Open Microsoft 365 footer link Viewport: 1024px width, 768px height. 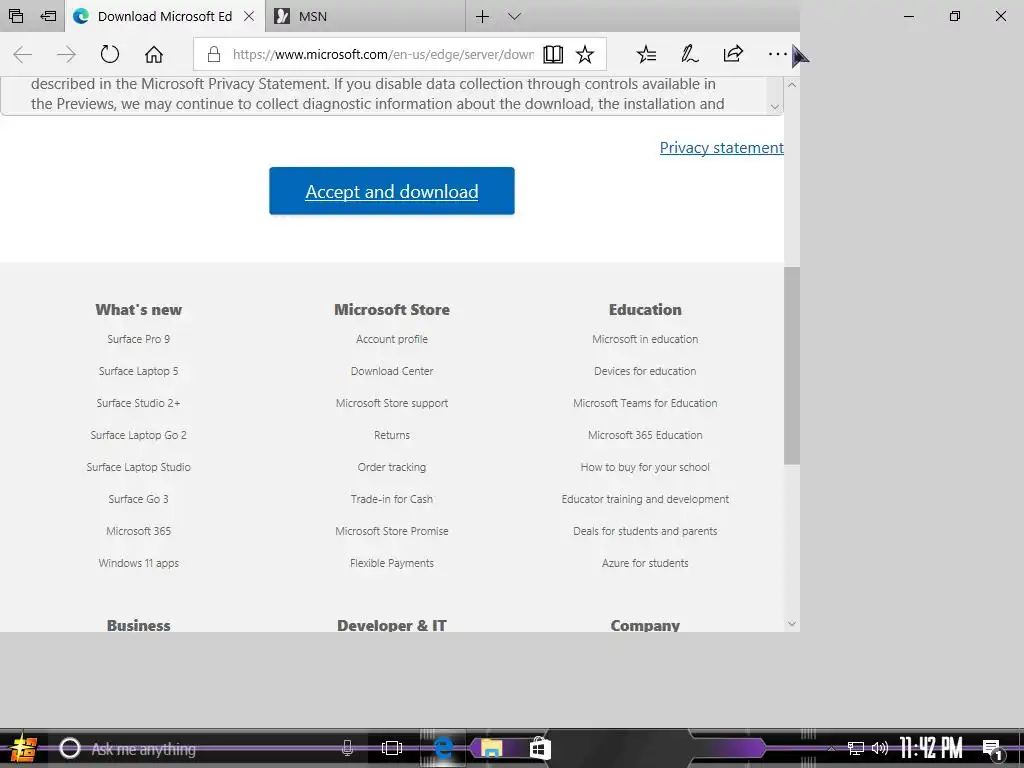point(138,531)
